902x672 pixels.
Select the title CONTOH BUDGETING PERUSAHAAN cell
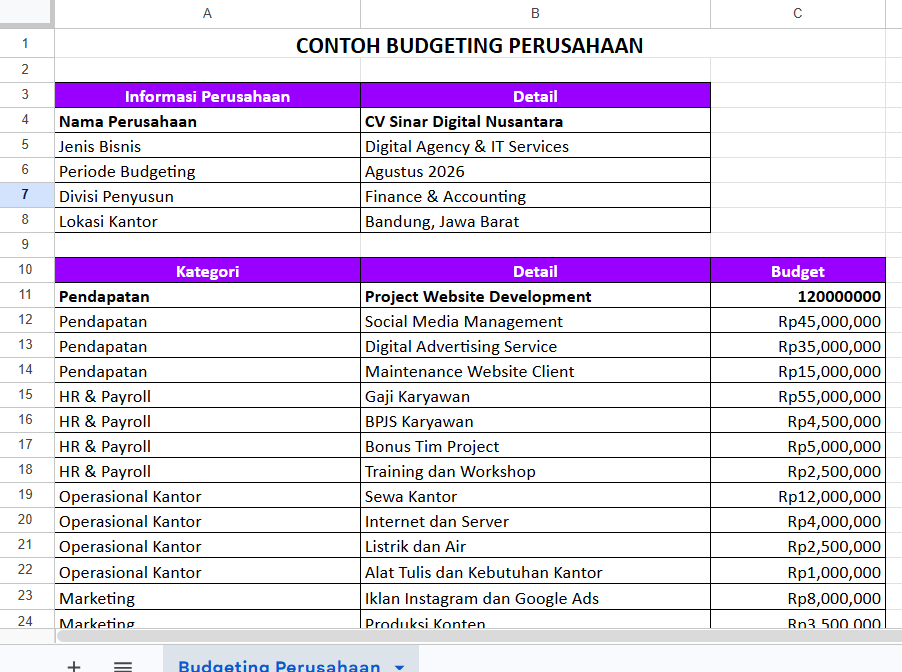coord(469,44)
